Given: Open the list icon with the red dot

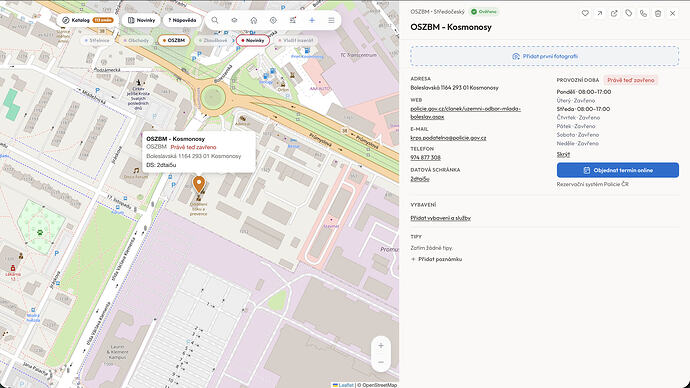Looking at the screenshot, I should (293, 20).
